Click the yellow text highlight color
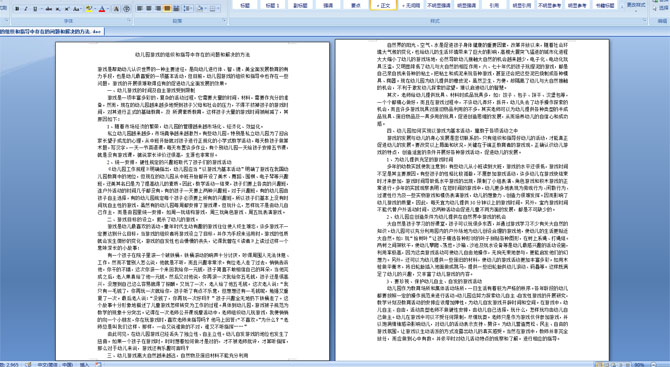 click(88, 9)
